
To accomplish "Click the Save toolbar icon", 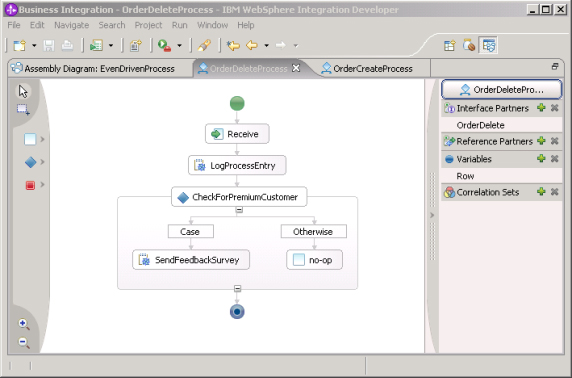I will 49,46.
